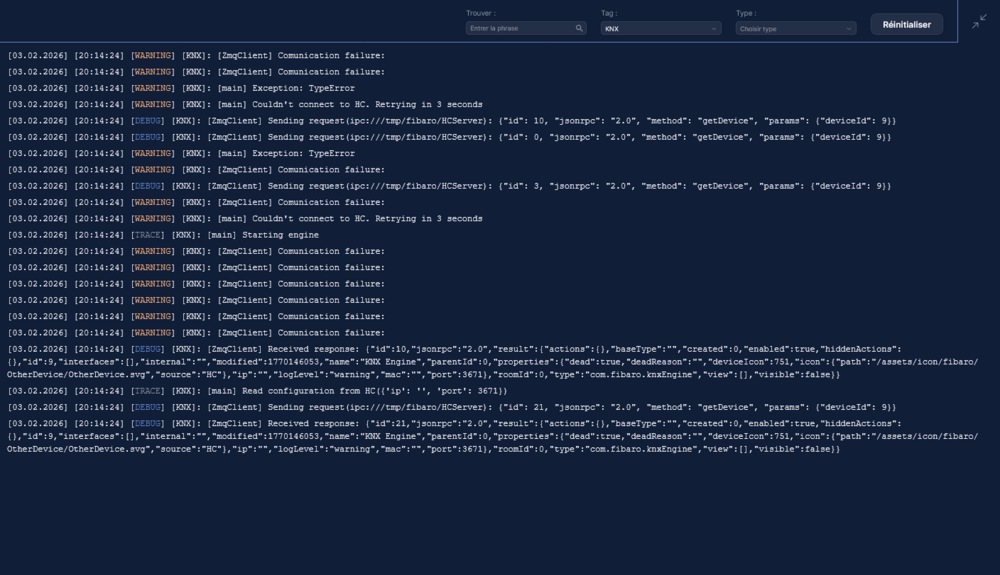This screenshot has width=1000, height=575.
Task: Click the Sending request log with id 21
Action: (450, 407)
